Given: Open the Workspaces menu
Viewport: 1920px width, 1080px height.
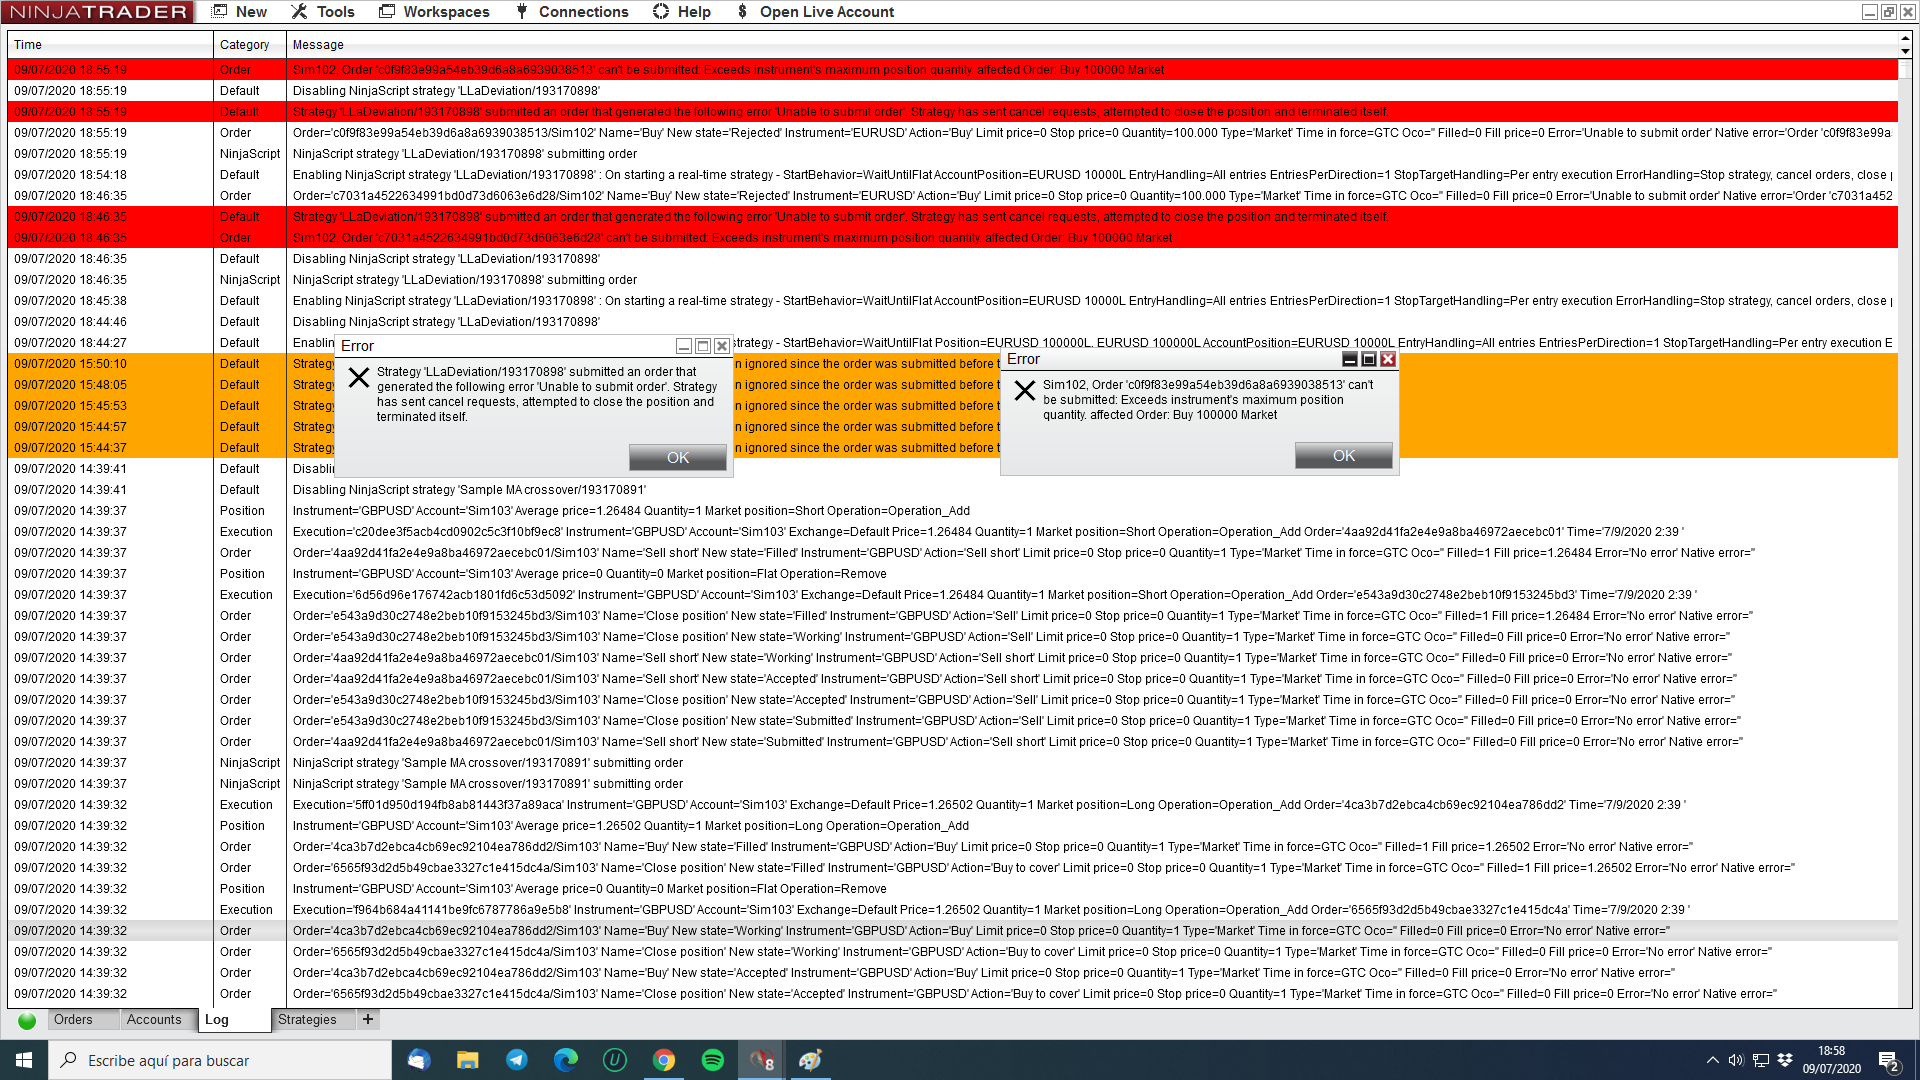Looking at the screenshot, I should pyautogui.click(x=435, y=12).
